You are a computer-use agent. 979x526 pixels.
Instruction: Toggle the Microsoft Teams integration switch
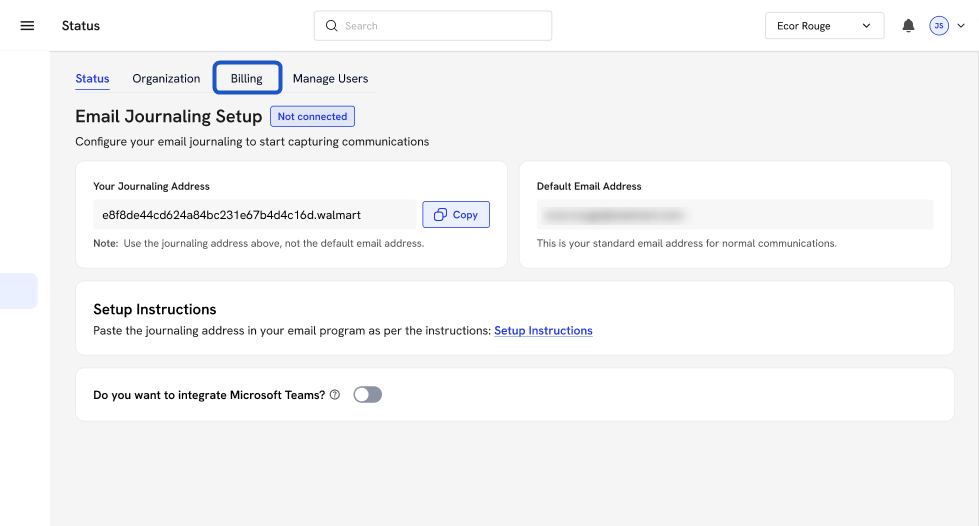[368, 395]
